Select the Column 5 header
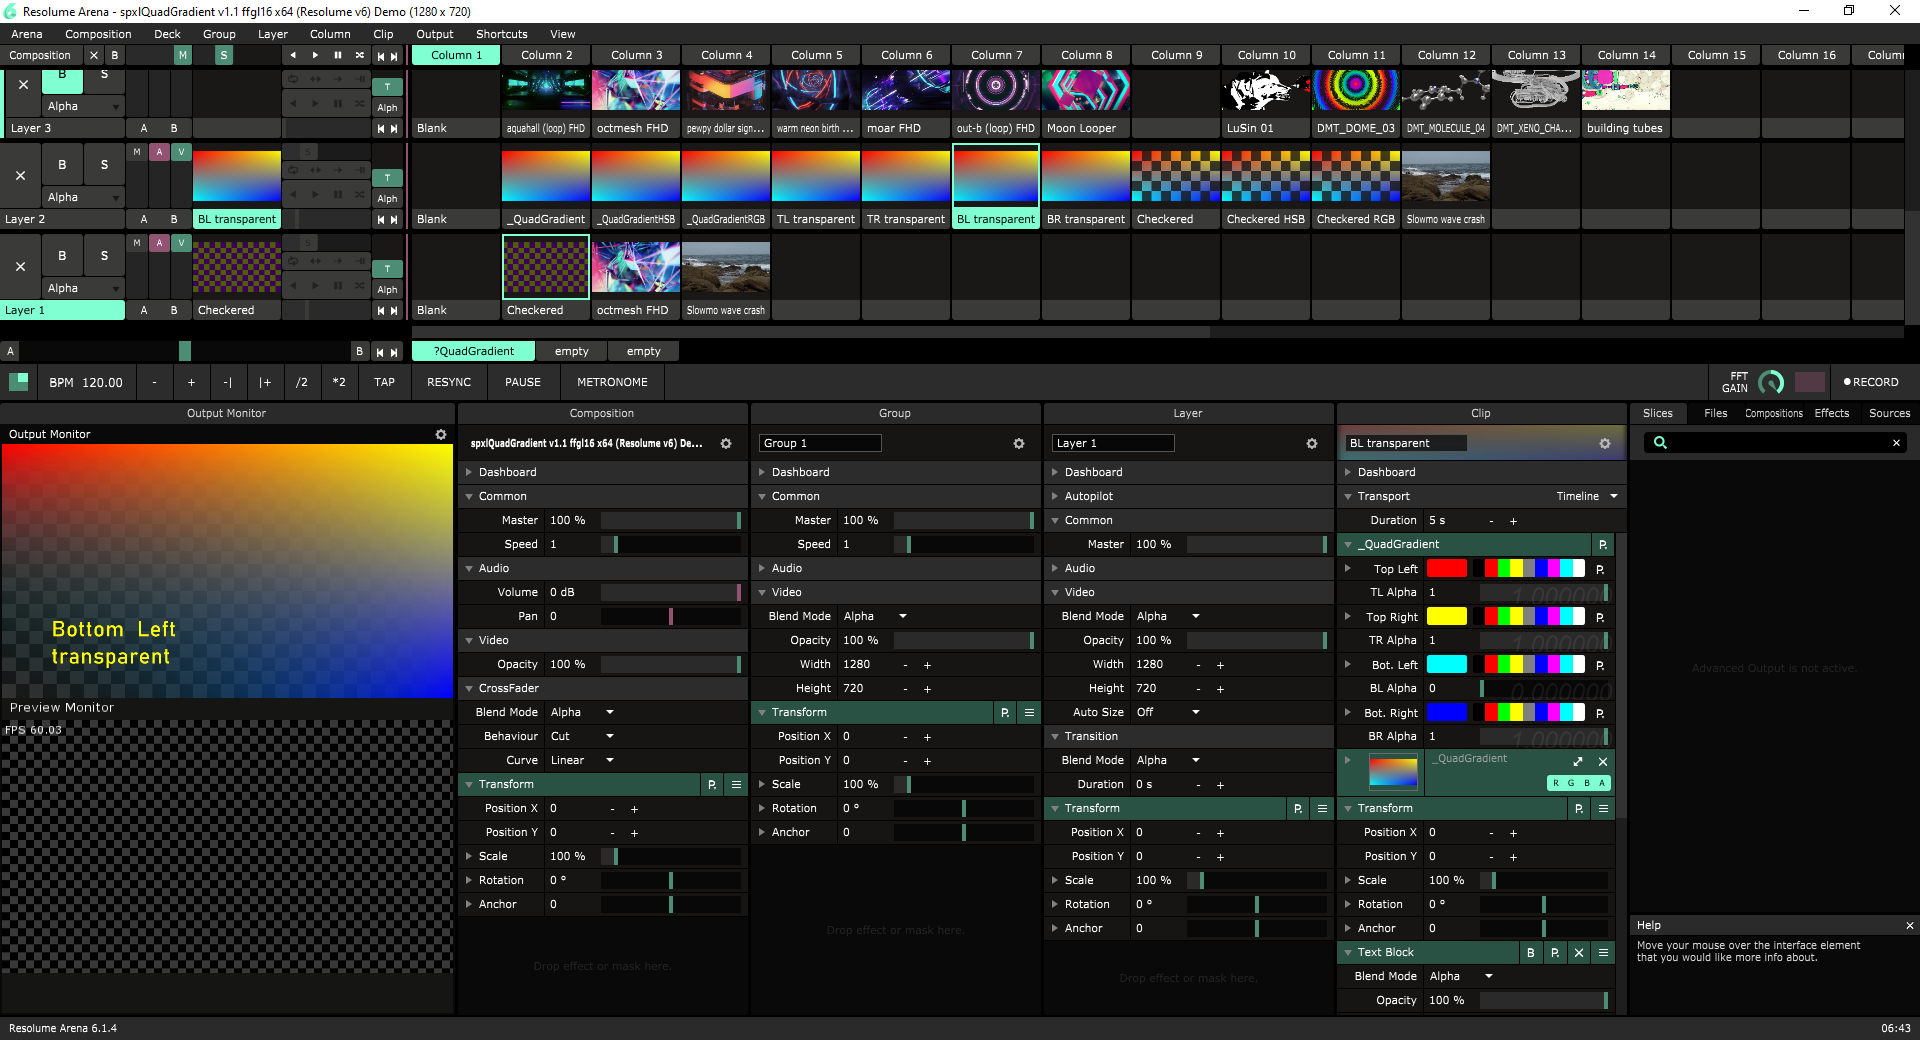 (x=816, y=56)
